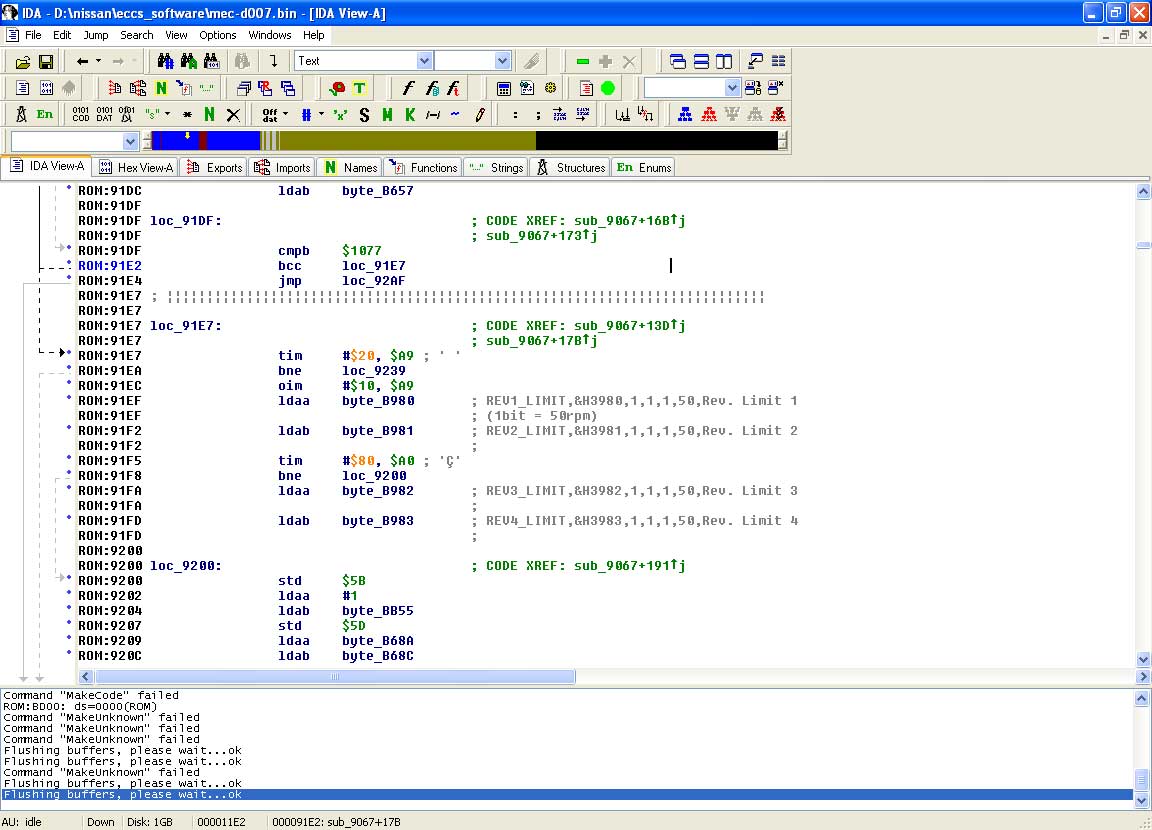1152x830 pixels.
Task: Click the disassembly view scroll-down arrow
Action: tap(1143, 659)
